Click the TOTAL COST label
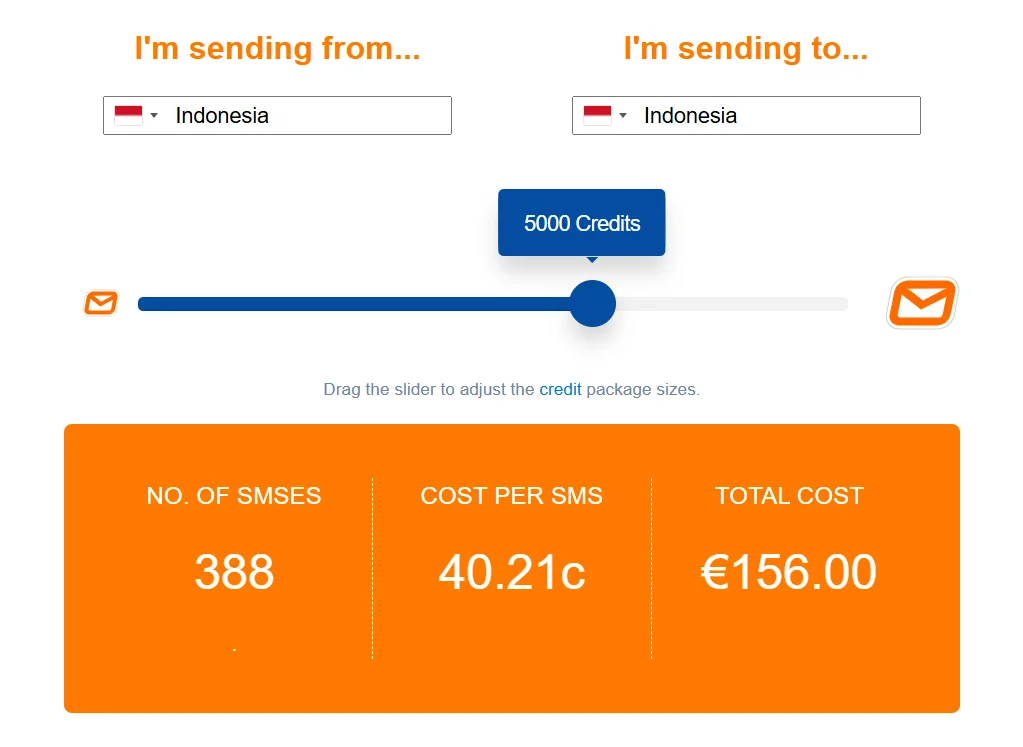Viewport: 1023px width, 747px height. 789,496
